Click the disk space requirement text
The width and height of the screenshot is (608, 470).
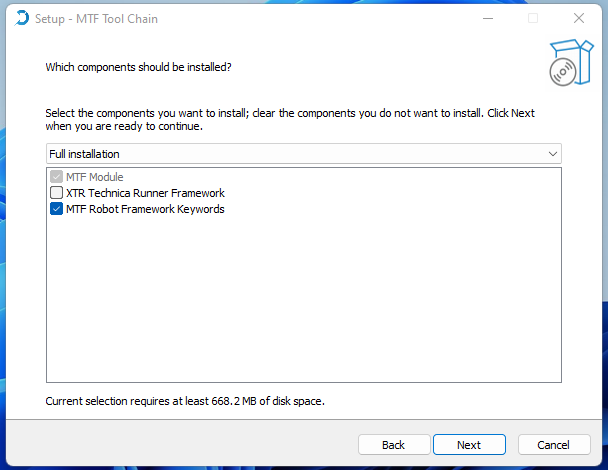pyautogui.click(x=185, y=401)
